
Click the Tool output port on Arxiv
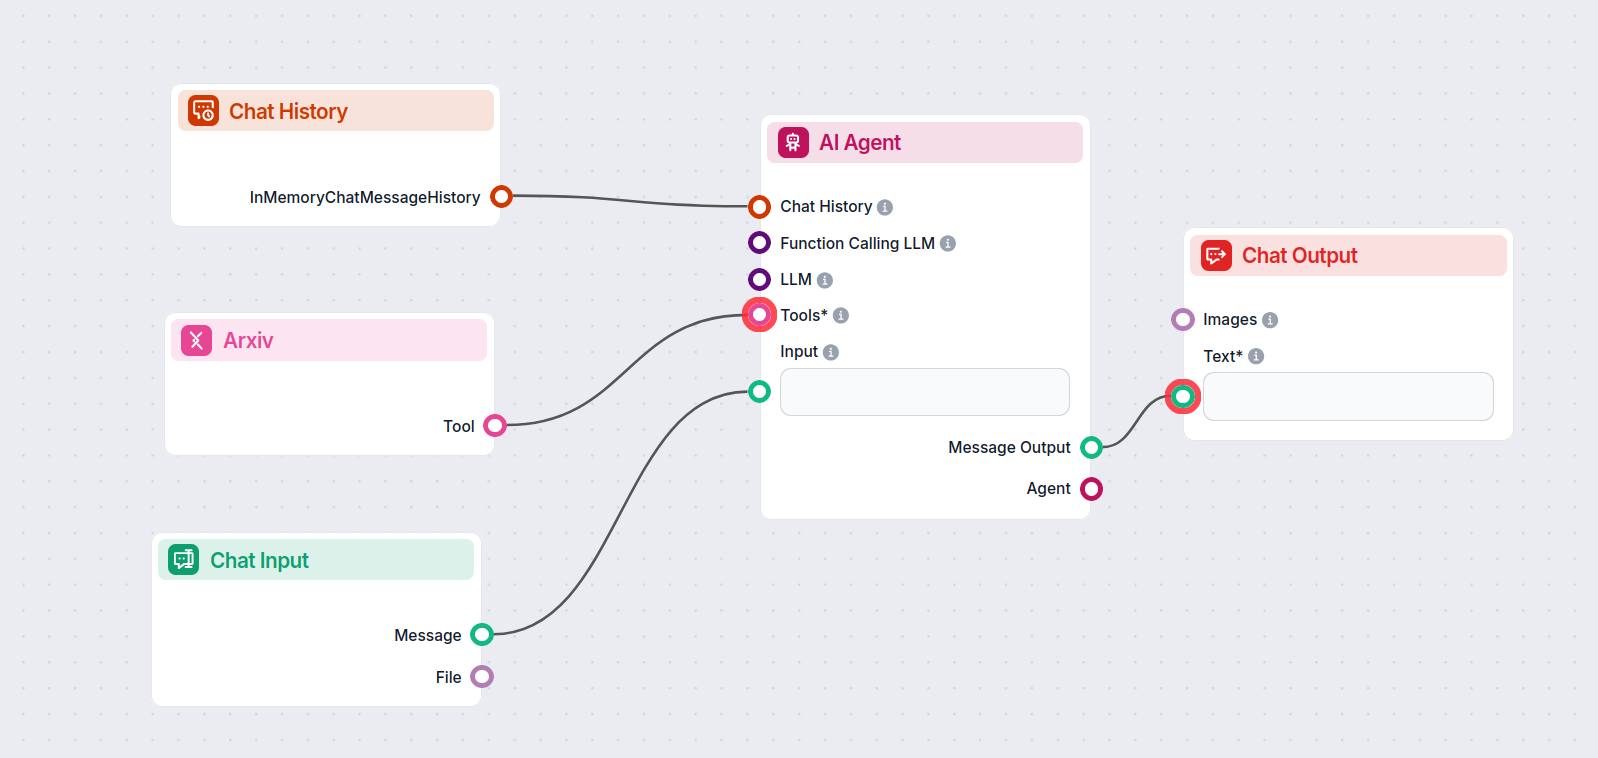495,425
